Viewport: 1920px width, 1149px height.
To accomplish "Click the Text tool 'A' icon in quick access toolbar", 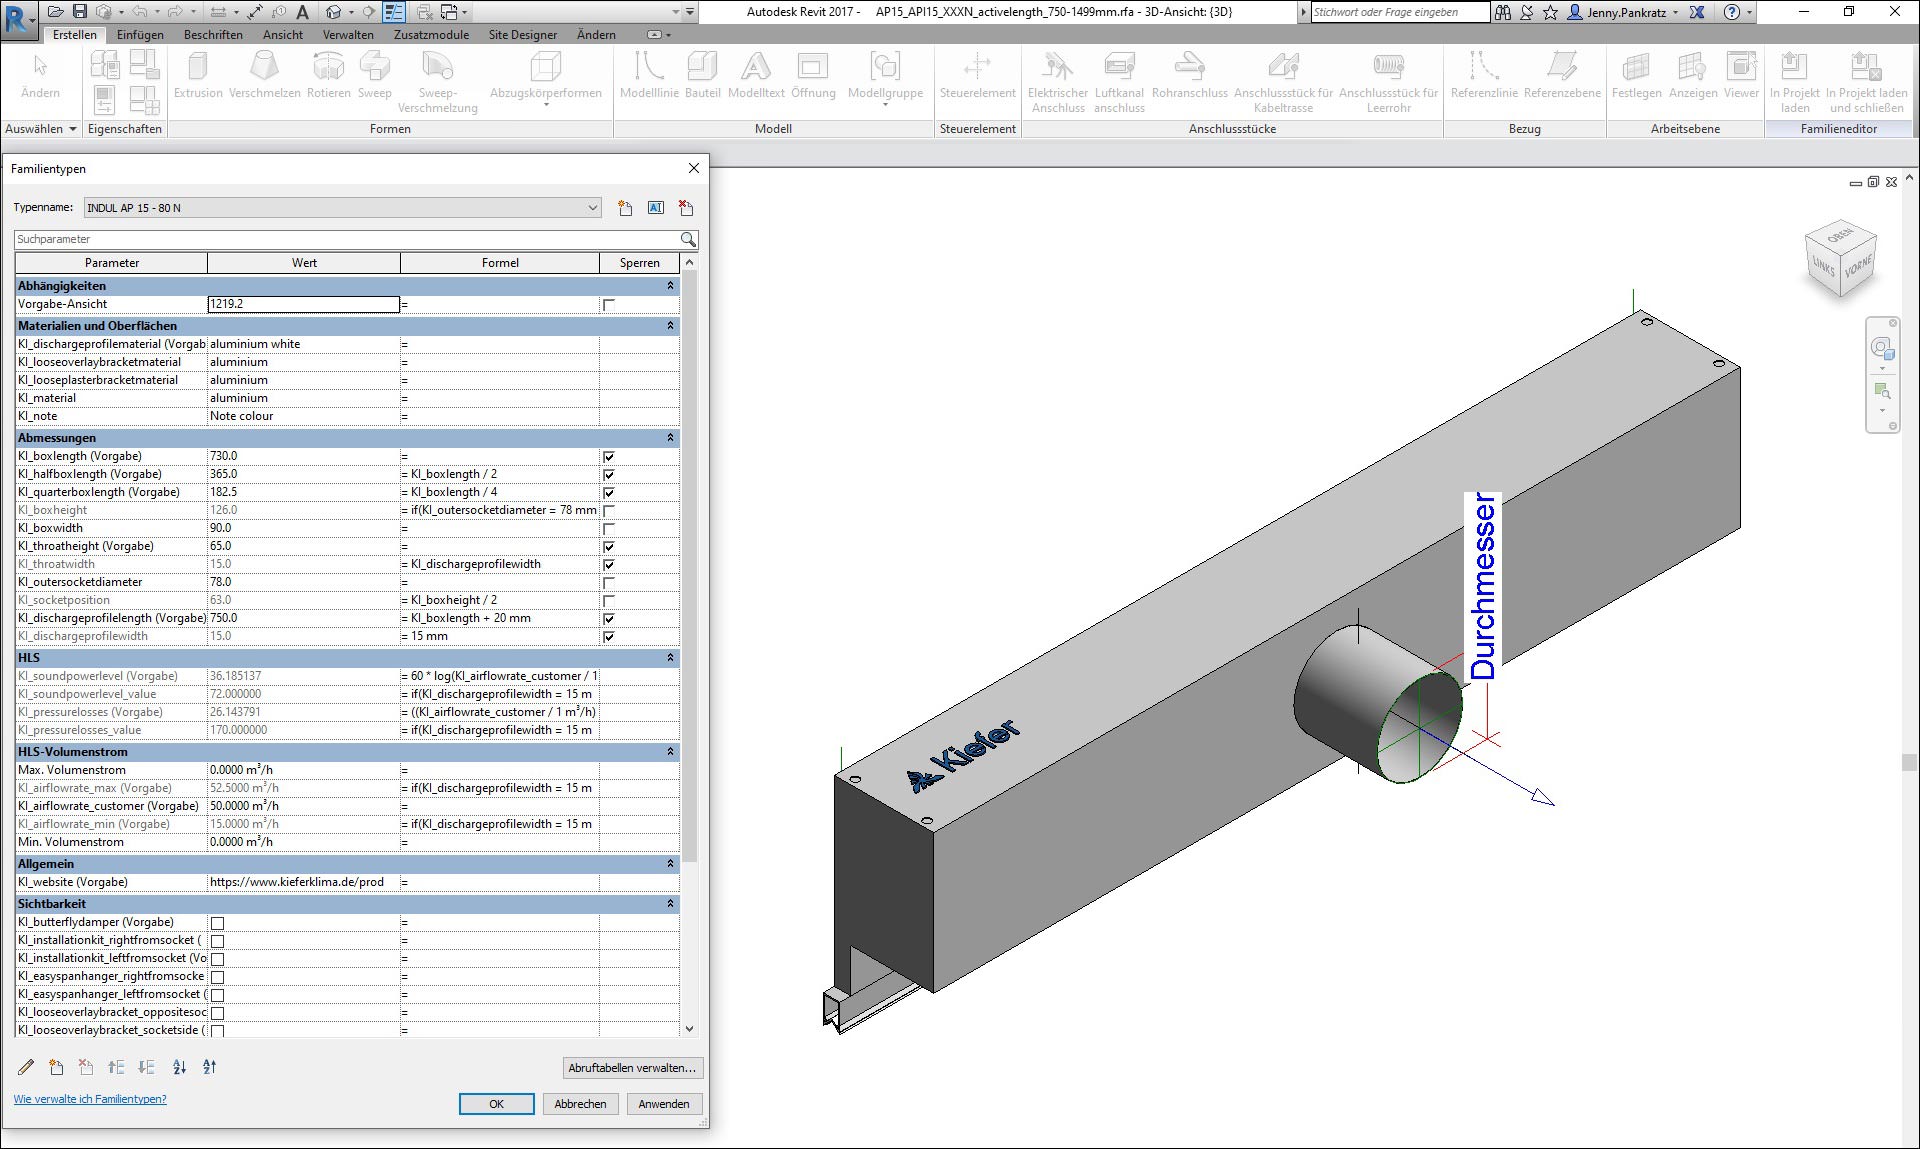I will coord(302,12).
